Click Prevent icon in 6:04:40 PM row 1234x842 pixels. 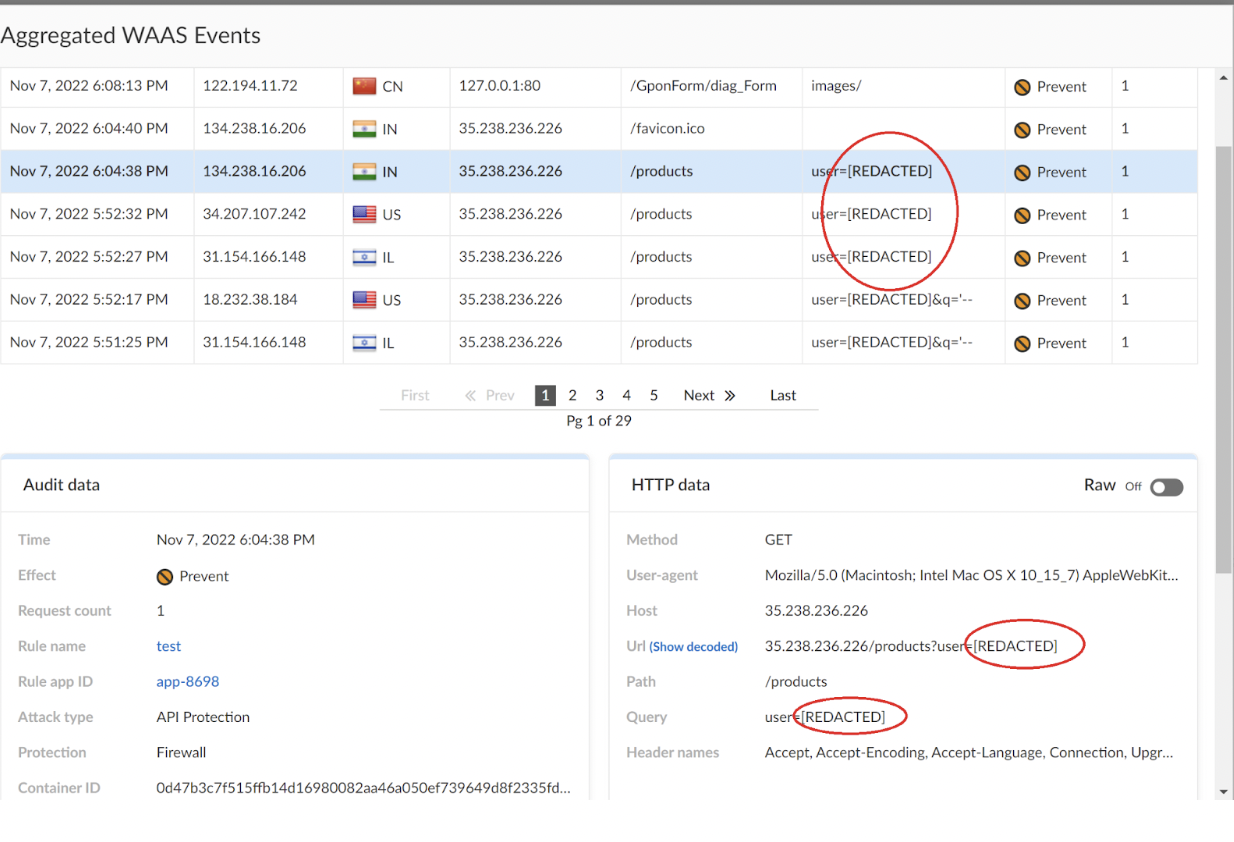coord(1022,130)
